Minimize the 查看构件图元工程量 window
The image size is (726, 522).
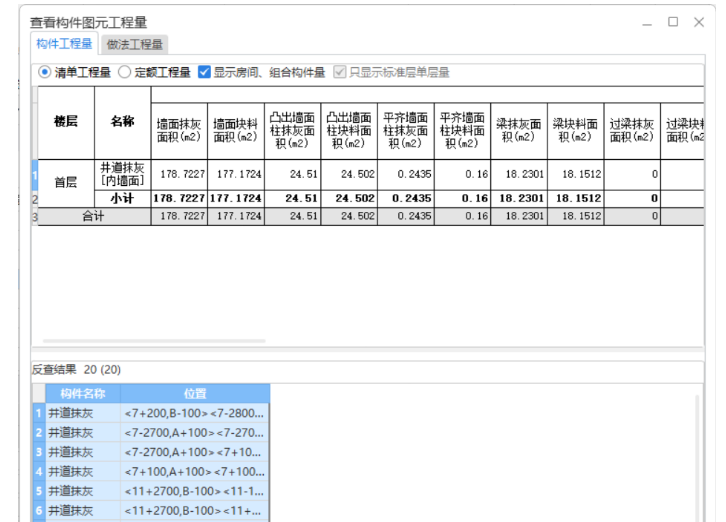click(x=647, y=23)
